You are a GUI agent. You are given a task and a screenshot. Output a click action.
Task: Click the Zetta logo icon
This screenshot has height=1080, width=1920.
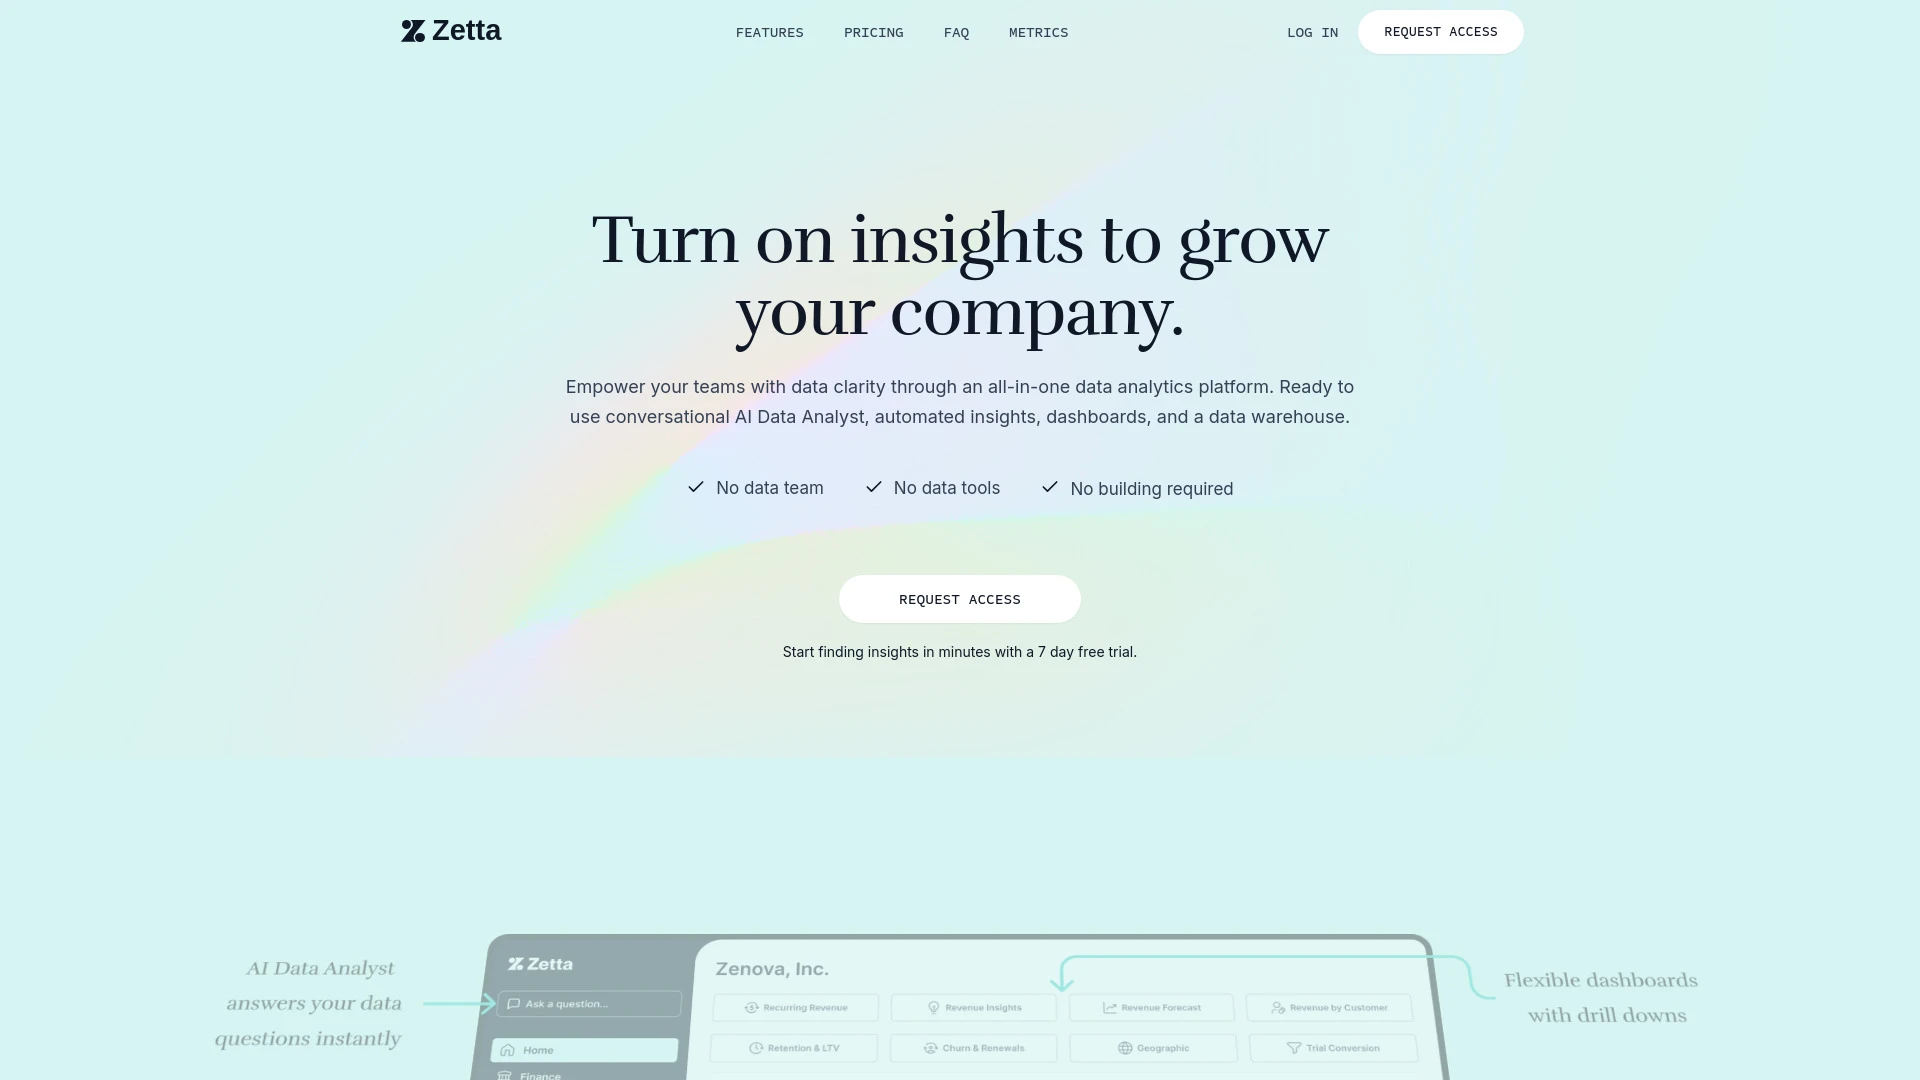click(x=411, y=30)
